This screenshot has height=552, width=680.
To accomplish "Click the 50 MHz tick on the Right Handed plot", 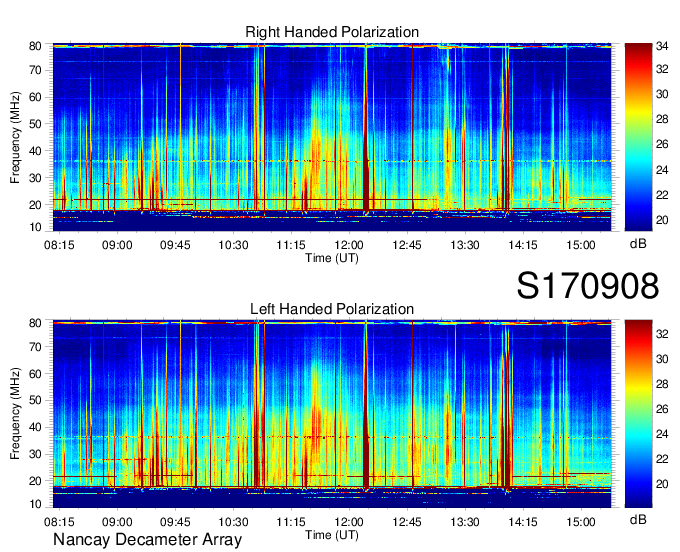I will pos(35,124).
